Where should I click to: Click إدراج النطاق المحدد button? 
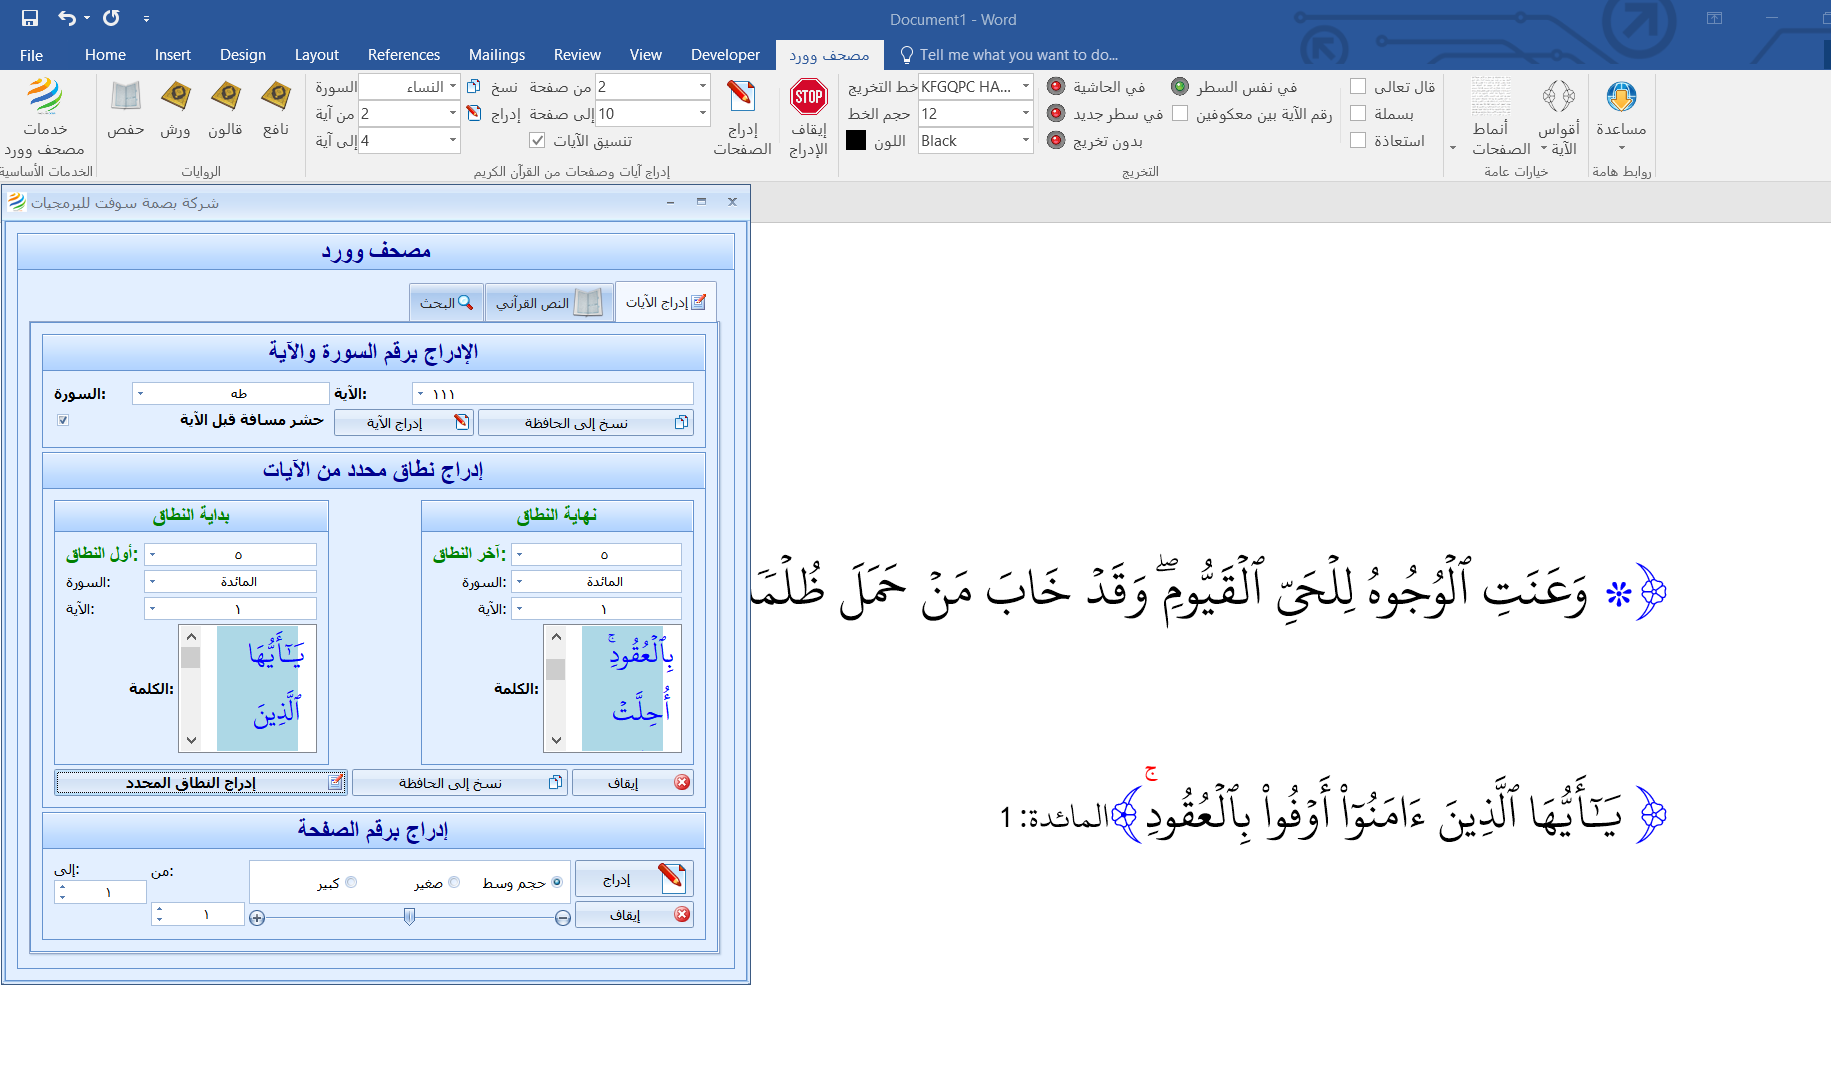coord(201,783)
